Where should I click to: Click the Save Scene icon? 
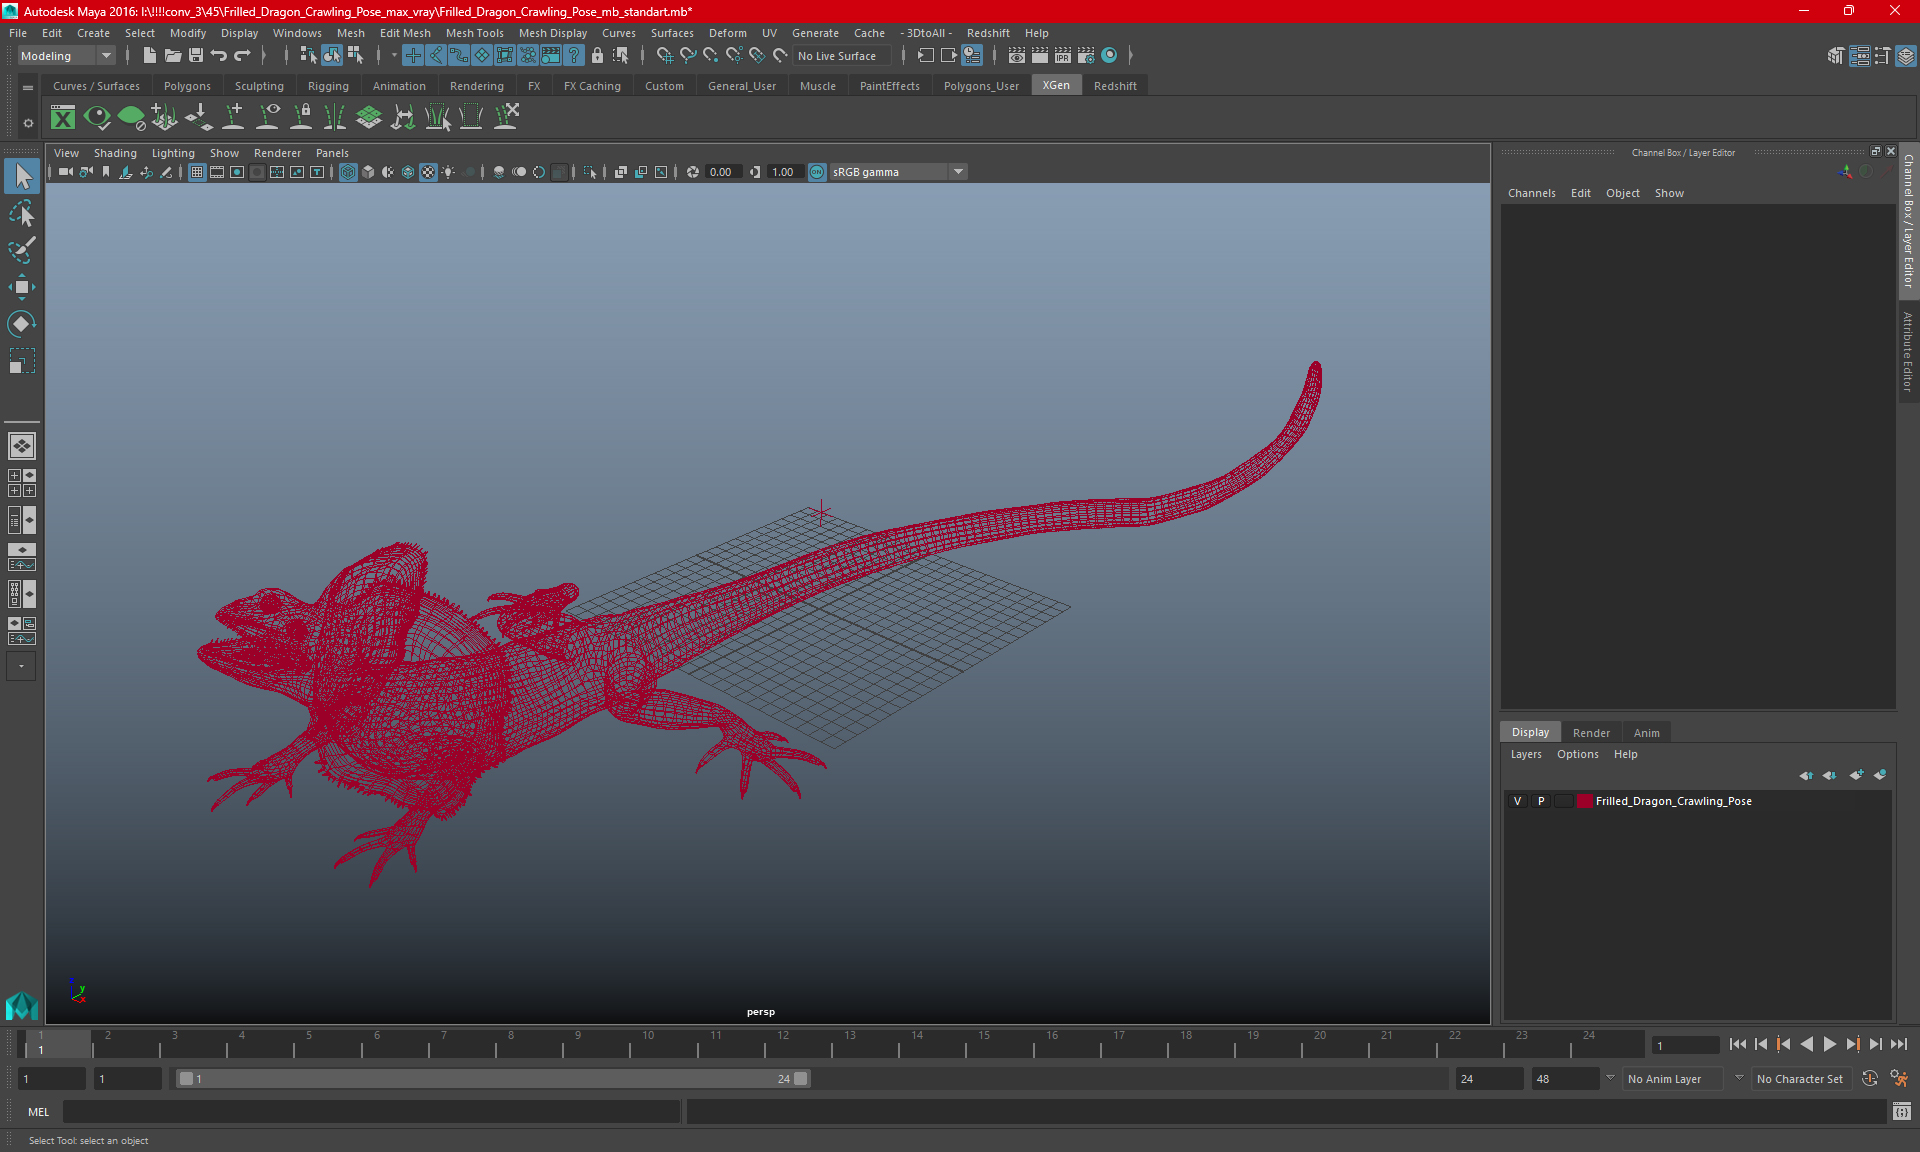[196, 56]
